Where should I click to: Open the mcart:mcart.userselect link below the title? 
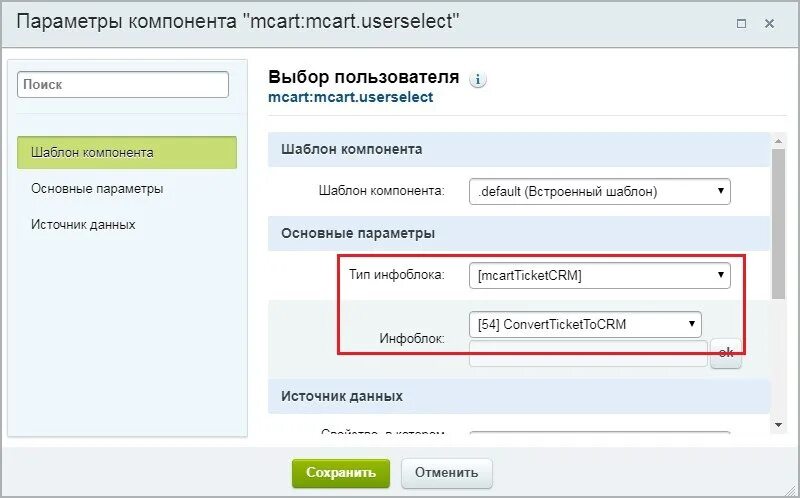351,97
